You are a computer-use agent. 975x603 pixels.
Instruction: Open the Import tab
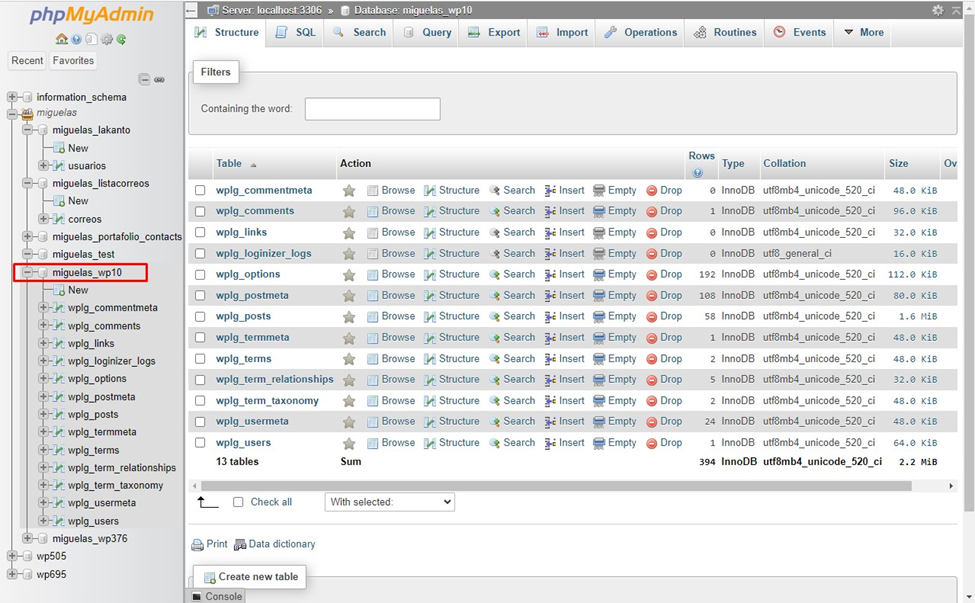[562, 32]
